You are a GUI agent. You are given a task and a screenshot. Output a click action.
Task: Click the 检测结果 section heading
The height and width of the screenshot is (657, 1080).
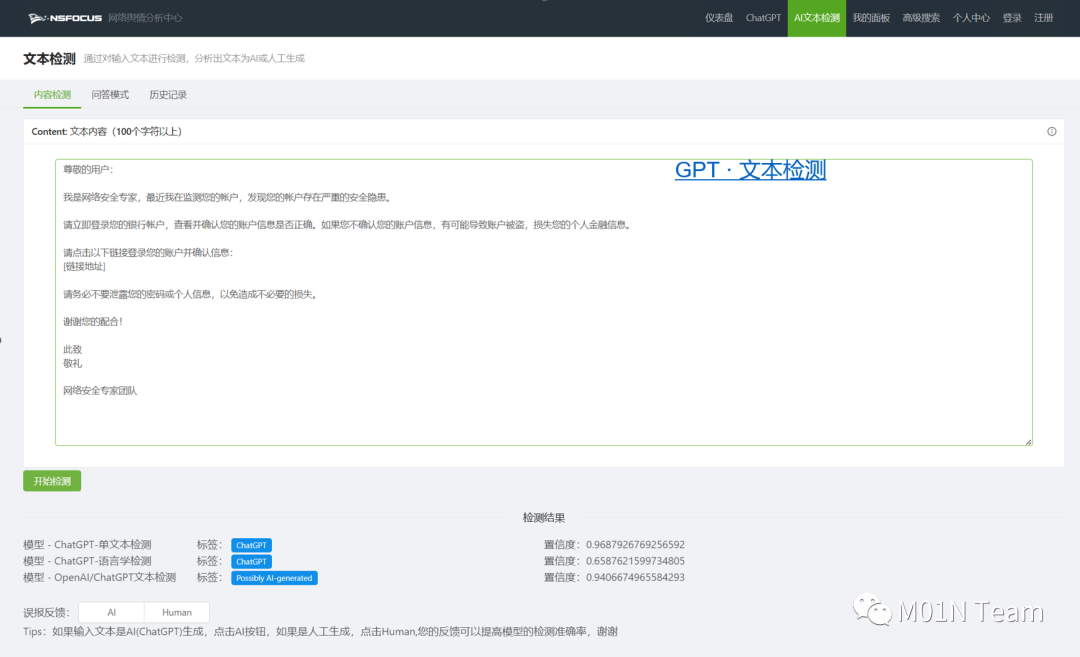(543, 518)
